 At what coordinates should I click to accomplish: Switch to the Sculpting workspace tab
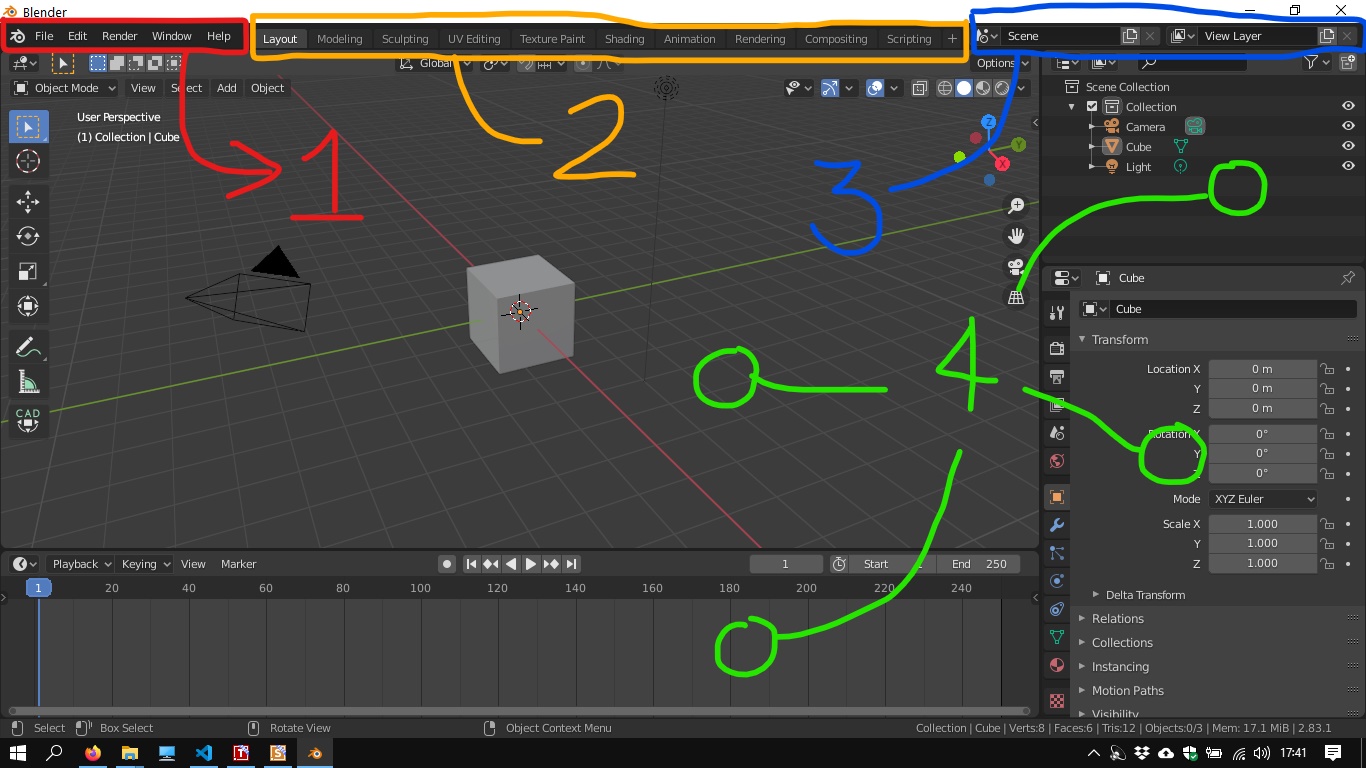click(x=405, y=39)
